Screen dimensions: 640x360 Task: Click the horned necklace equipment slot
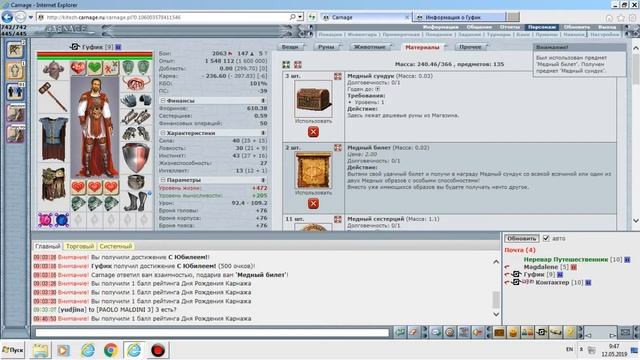point(136,84)
